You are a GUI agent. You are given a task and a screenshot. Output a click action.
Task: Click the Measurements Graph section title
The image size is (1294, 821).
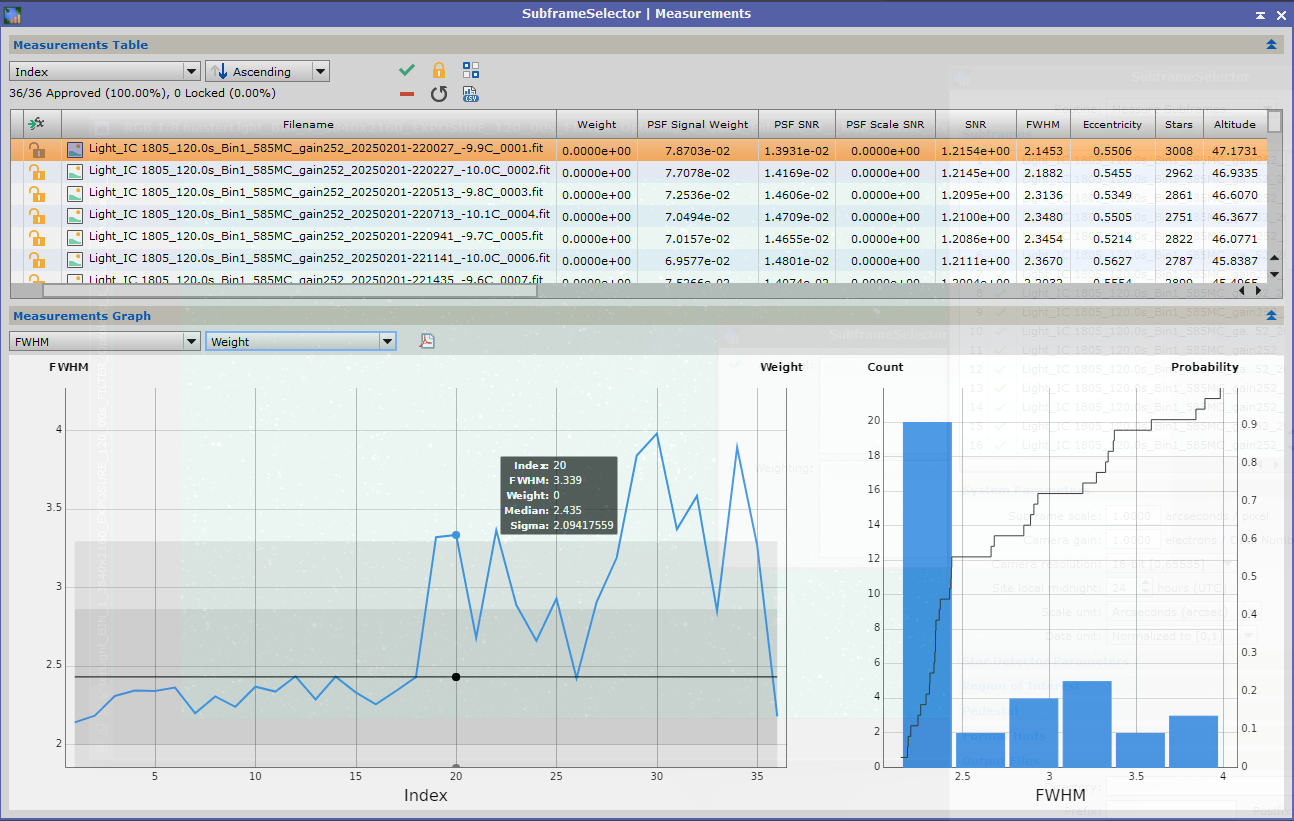pos(82,316)
